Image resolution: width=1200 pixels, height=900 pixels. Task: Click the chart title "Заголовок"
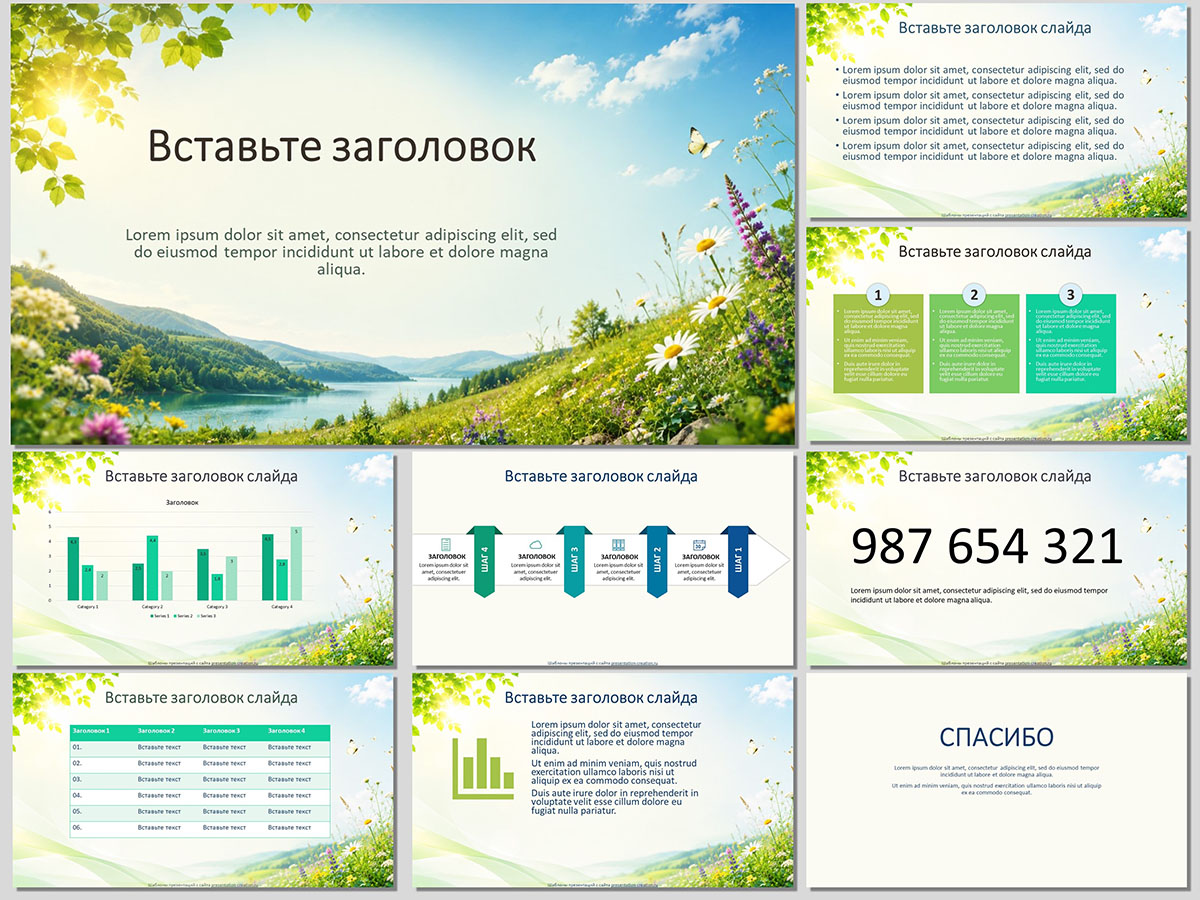click(x=182, y=502)
